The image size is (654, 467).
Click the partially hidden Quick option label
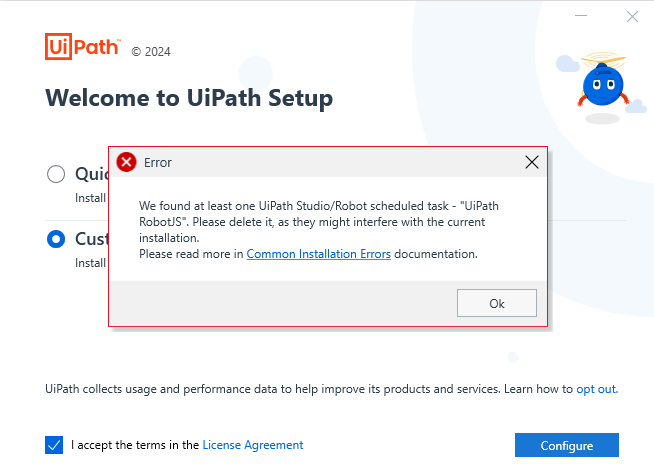point(92,174)
